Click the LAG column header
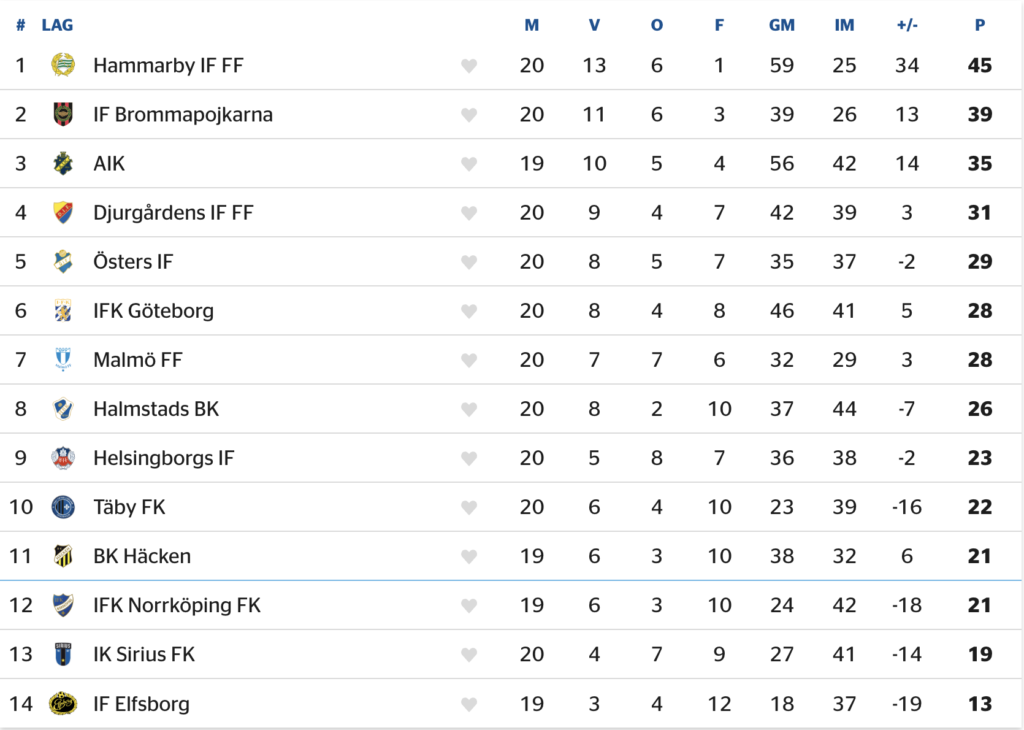 tap(57, 25)
